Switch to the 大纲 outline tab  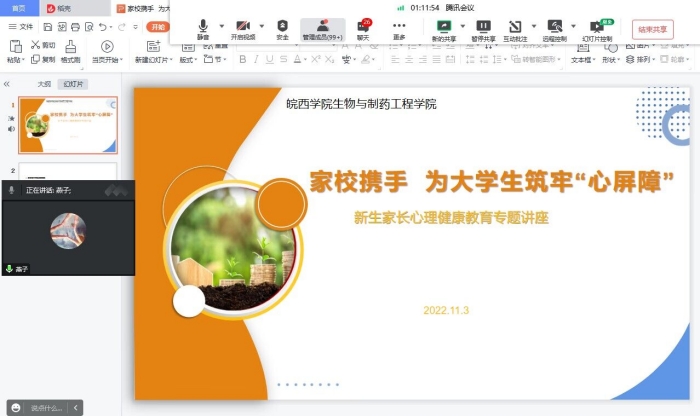click(43, 85)
